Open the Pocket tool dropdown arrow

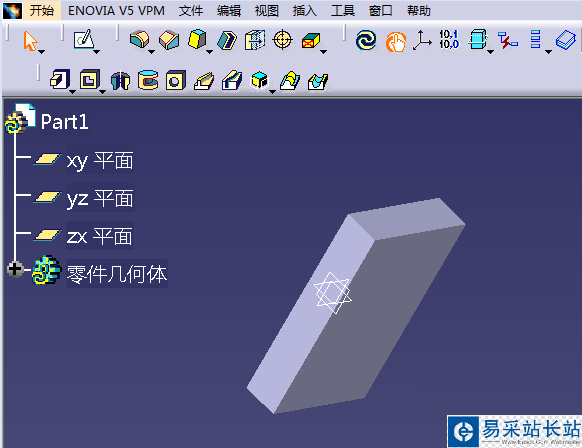click(103, 92)
